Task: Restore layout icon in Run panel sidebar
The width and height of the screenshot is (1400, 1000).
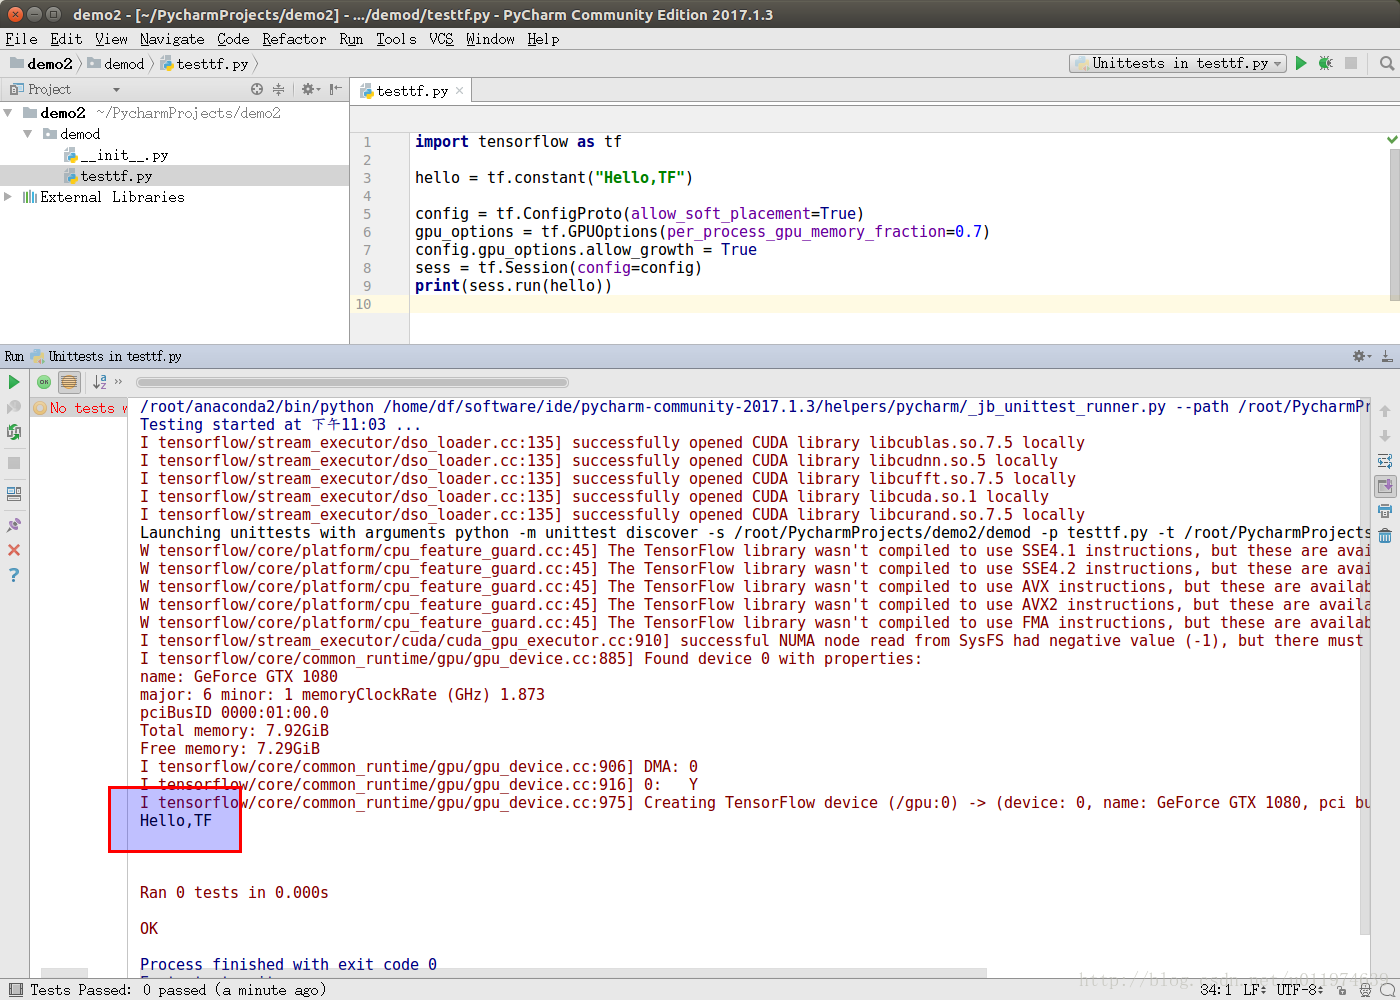Action: click(14, 494)
